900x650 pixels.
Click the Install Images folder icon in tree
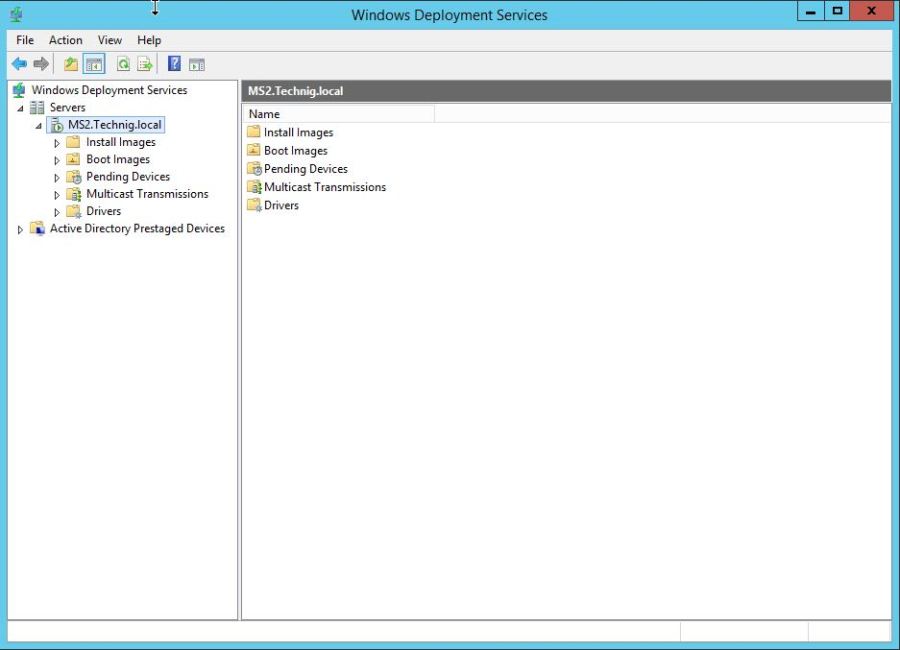(x=73, y=142)
